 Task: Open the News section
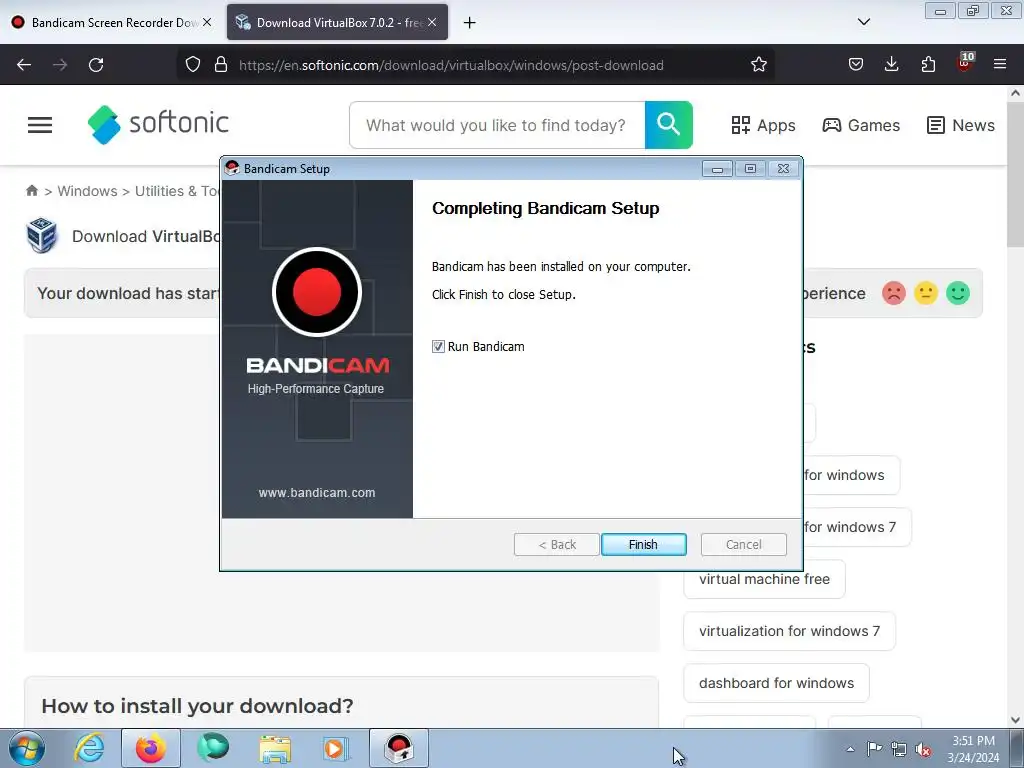(x=961, y=125)
